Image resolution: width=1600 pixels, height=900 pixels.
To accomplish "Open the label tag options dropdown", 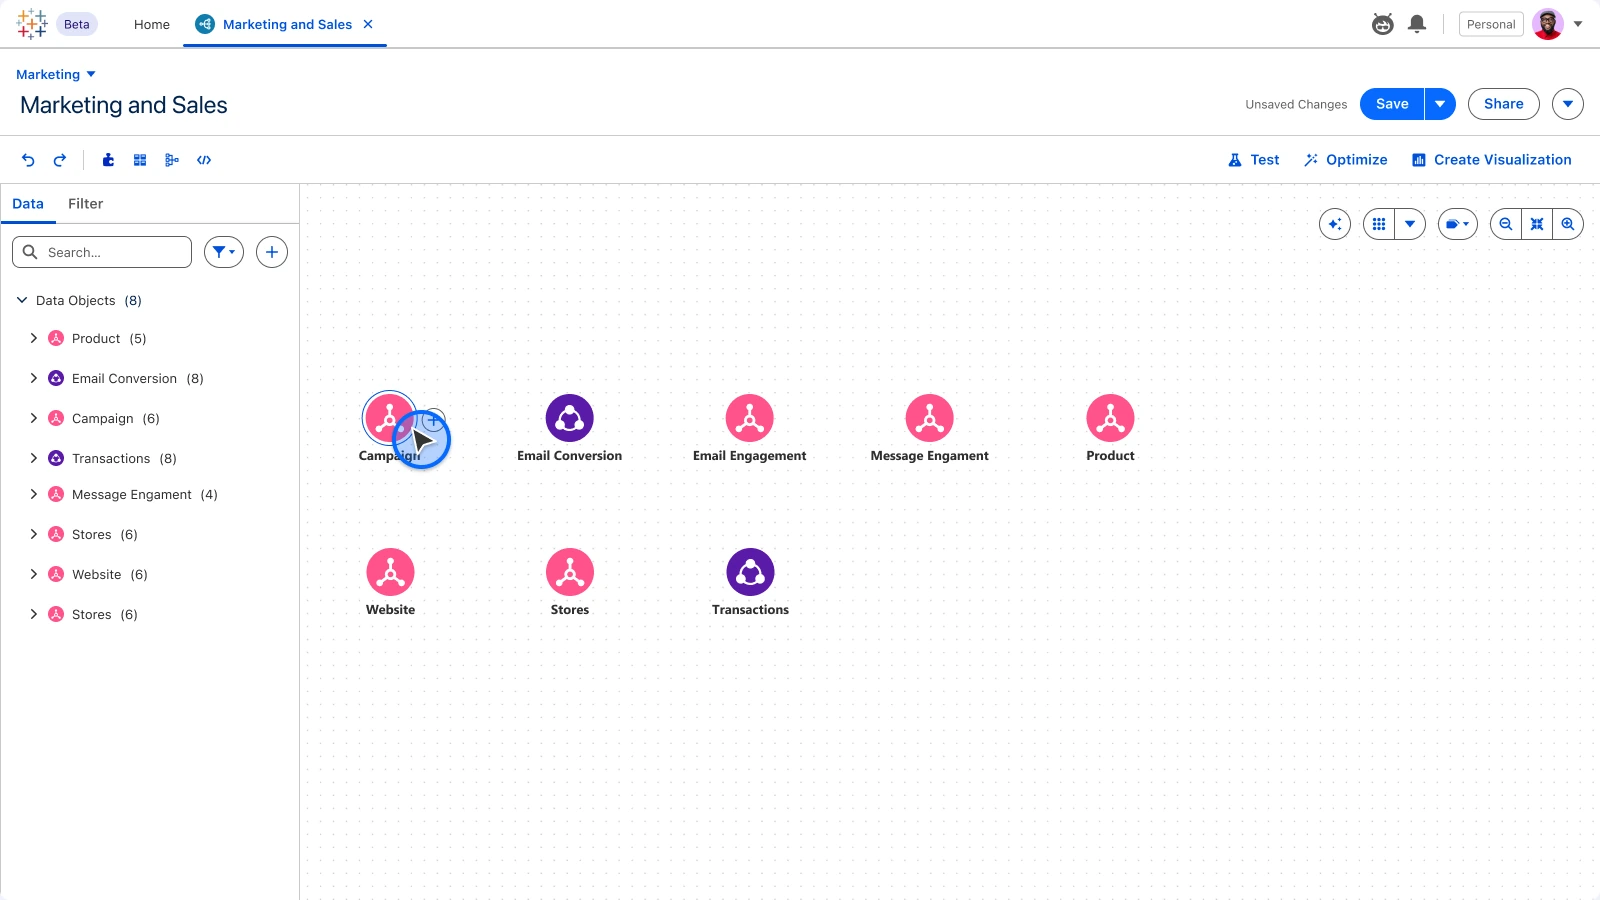I will (x=1458, y=224).
